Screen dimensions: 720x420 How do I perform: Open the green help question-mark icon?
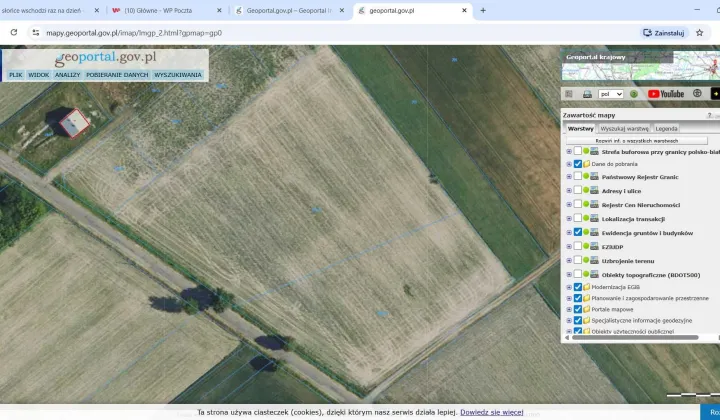[x=634, y=94]
